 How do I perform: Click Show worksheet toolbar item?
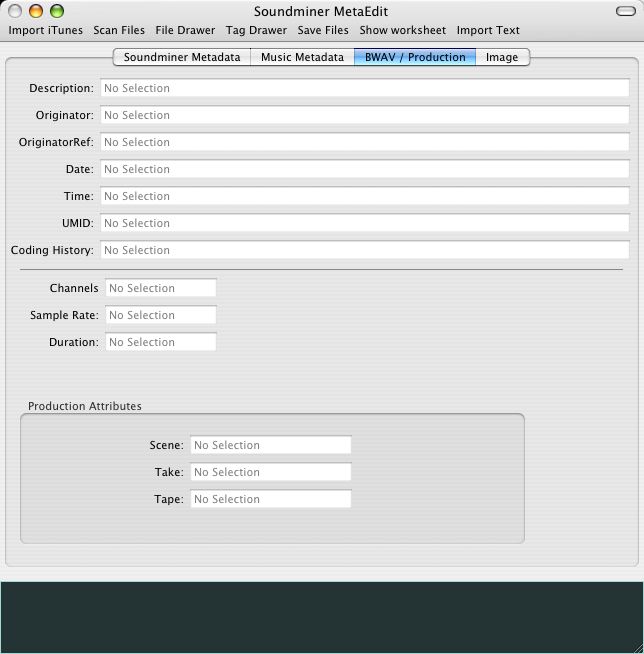tap(403, 30)
